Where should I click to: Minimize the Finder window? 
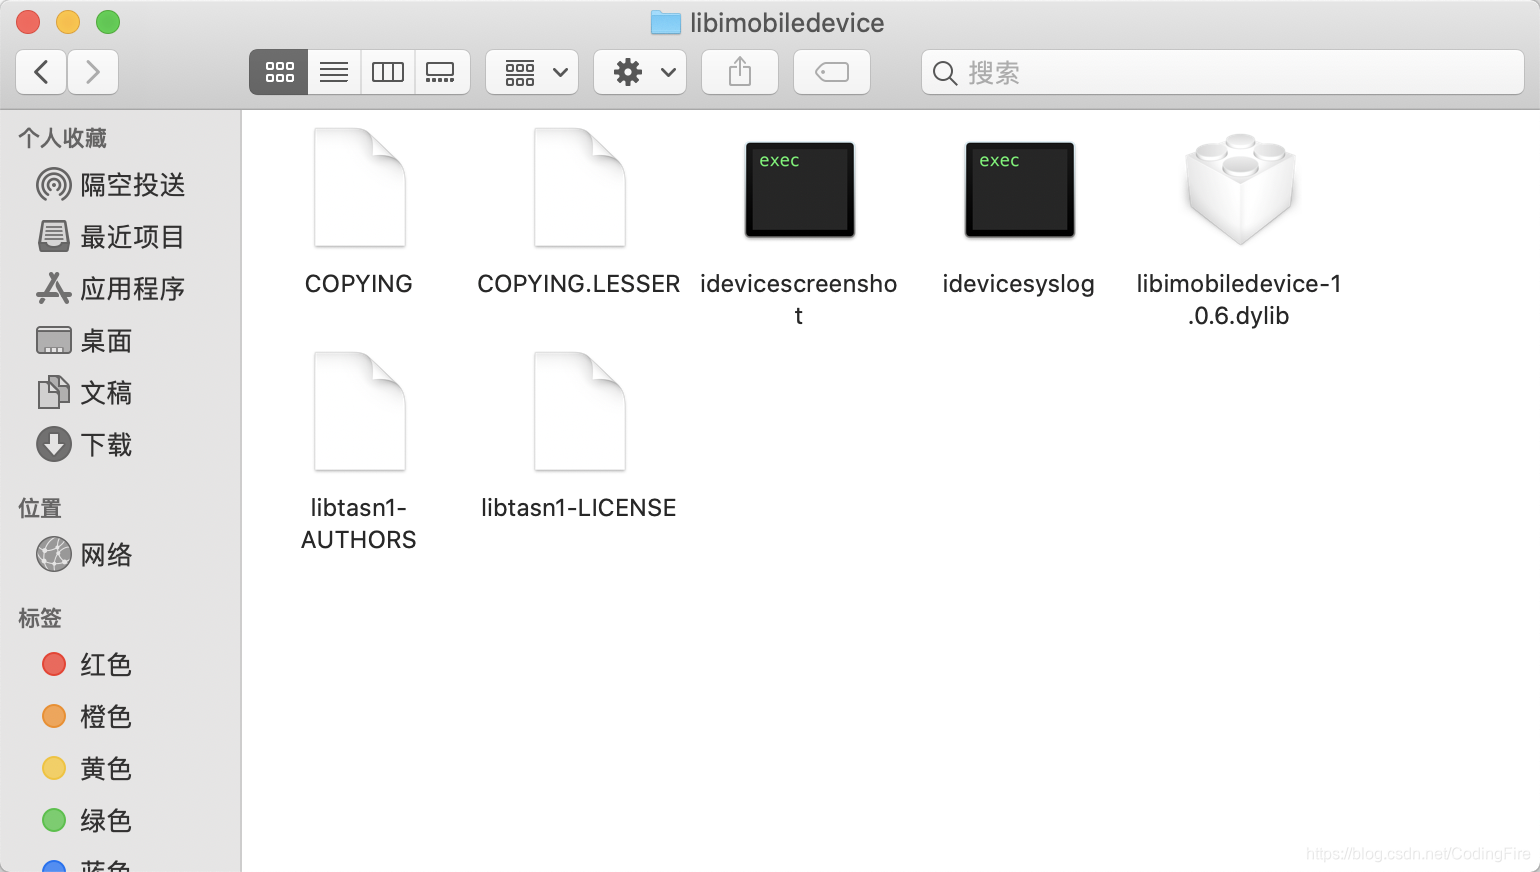[68, 22]
